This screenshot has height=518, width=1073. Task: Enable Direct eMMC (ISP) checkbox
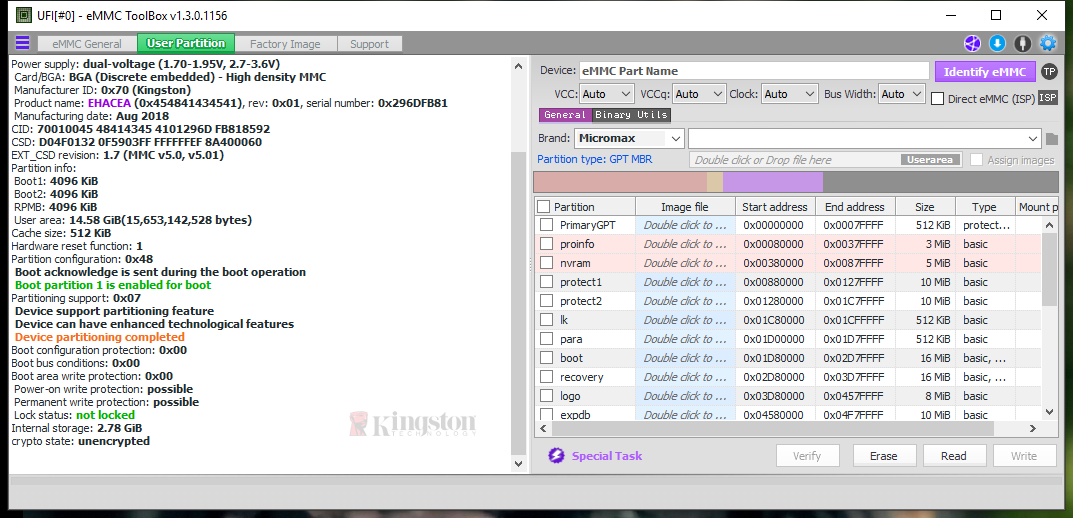pos(938,98)
